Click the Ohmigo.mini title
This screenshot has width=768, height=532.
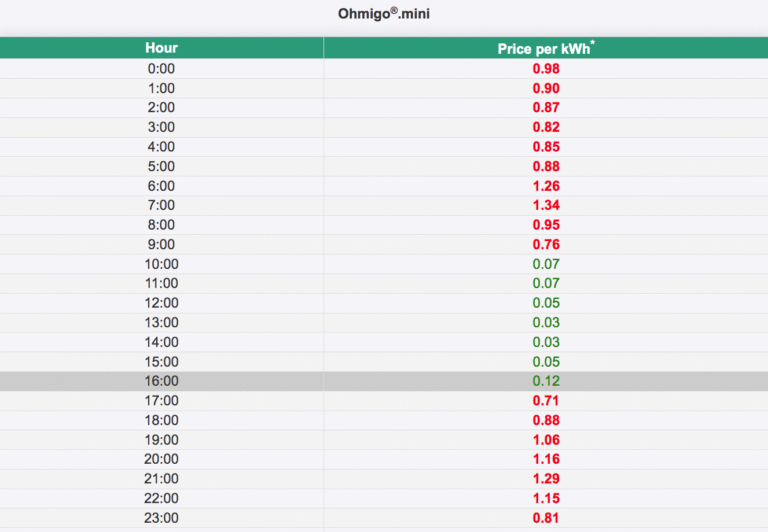point(384,13)
